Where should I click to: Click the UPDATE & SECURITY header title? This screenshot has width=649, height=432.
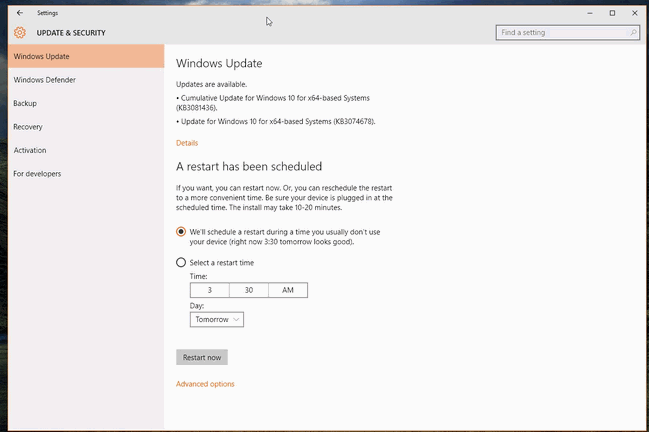coord(71,33)
